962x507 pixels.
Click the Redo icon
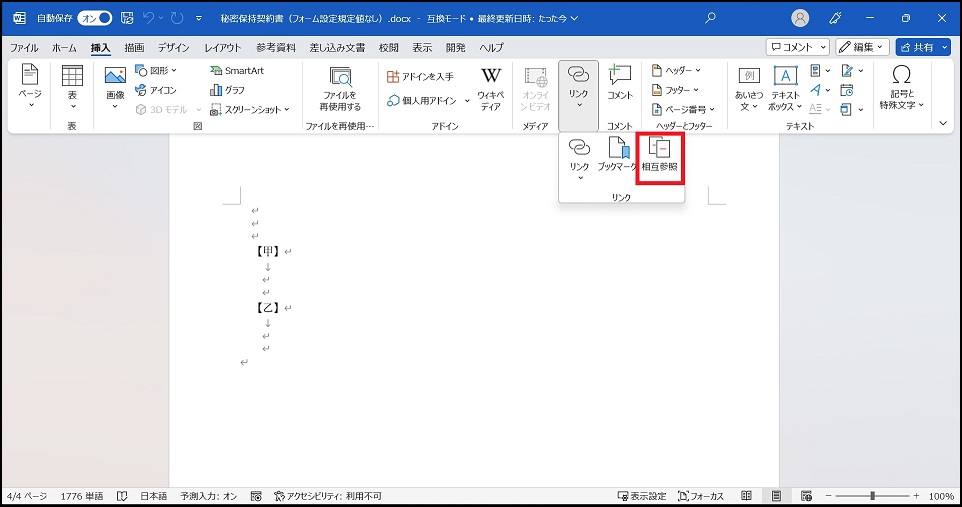[x=177, y=18]
